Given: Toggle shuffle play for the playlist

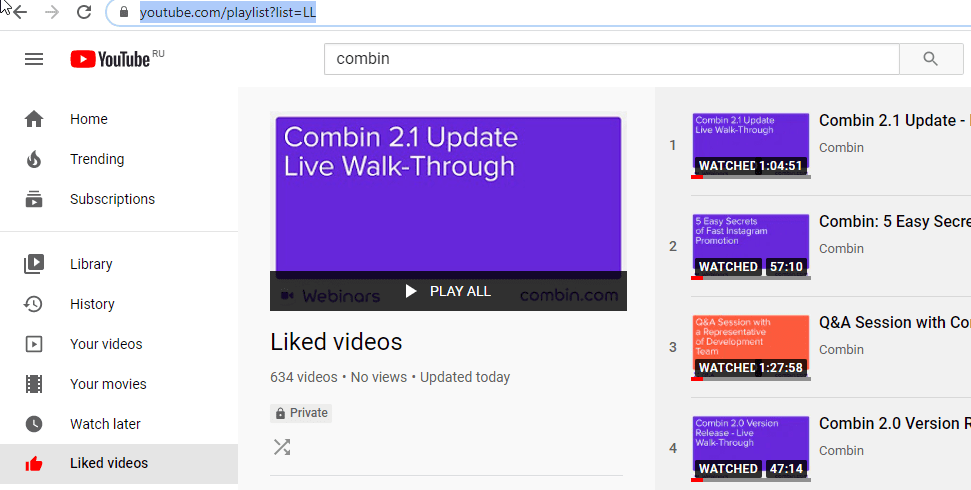Looking at the screenshot, I should pyautogui.click(x=282, y=447).
